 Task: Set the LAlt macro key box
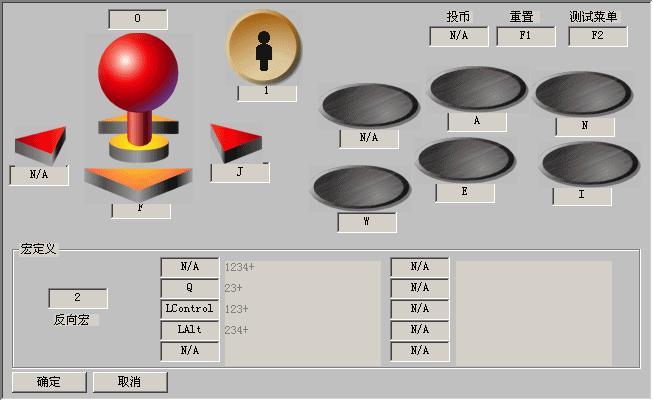[190, 330]
